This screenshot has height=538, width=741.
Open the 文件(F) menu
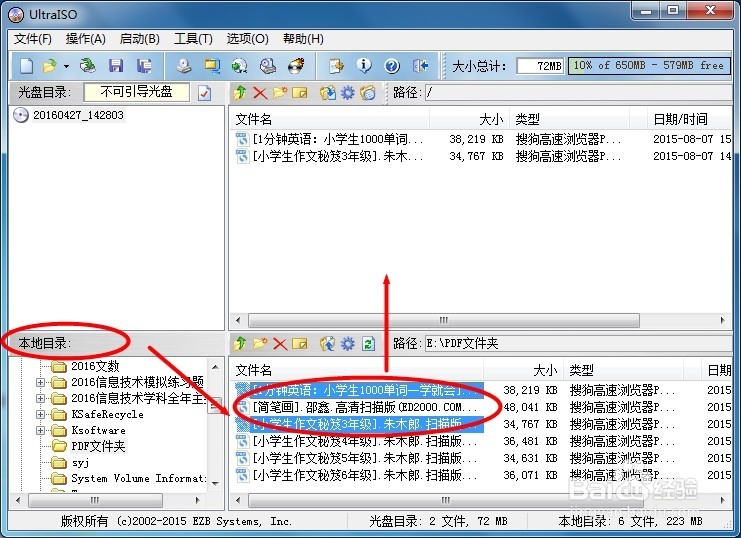pos(33,39)
